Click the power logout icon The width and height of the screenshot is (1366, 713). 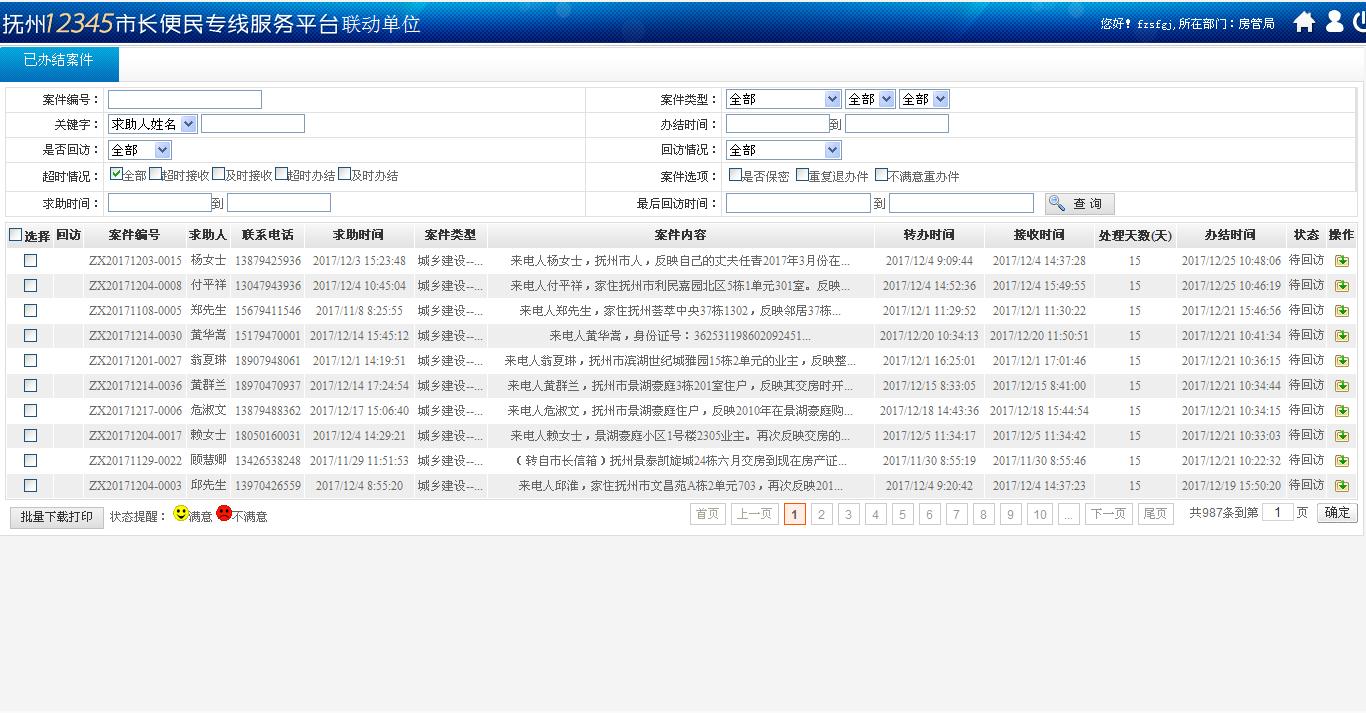click(1360, 22)
